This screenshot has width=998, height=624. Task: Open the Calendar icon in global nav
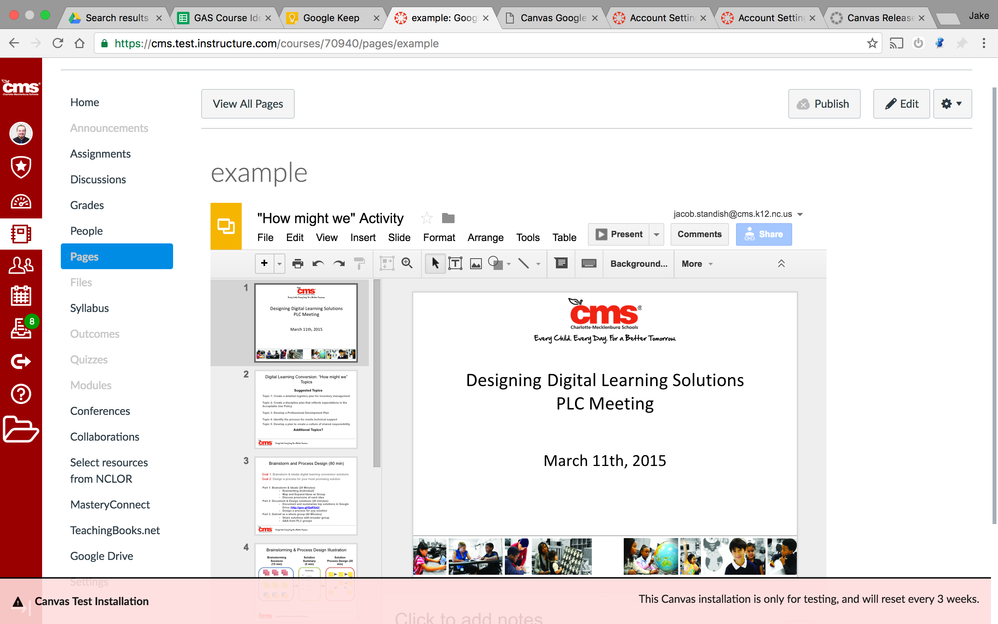coord(21,295)
